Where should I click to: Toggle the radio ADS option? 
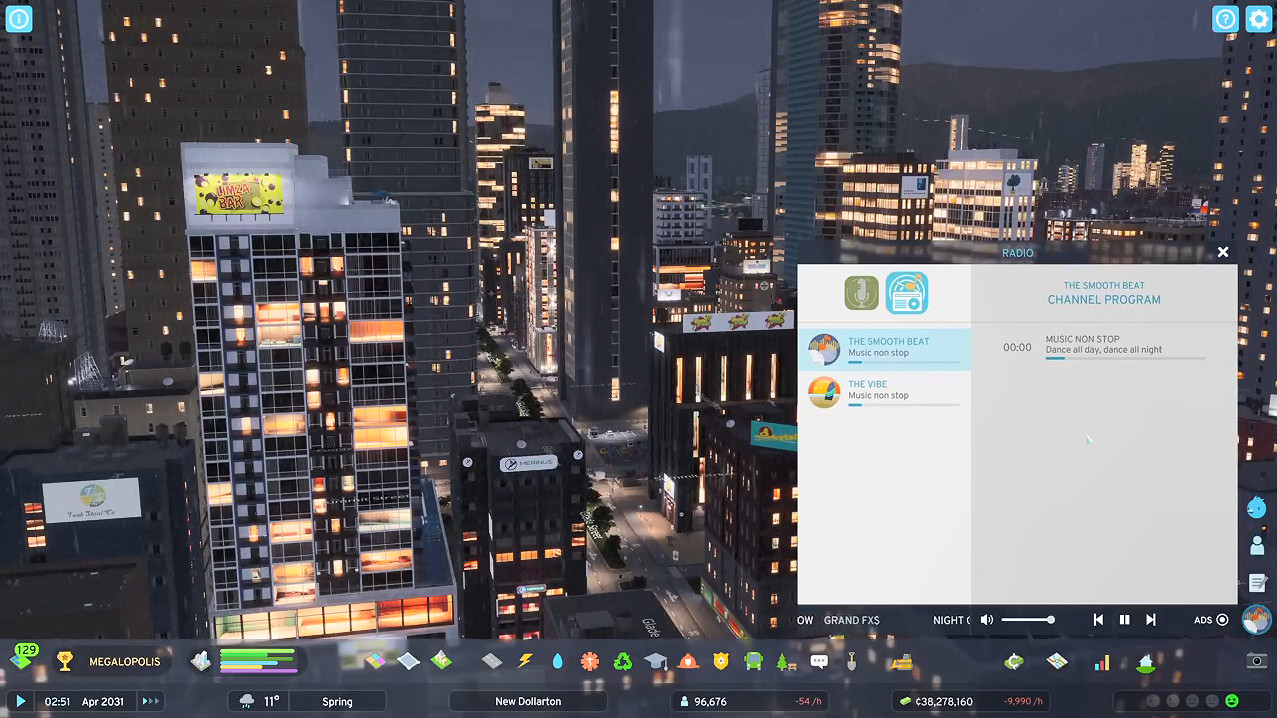1222,620
